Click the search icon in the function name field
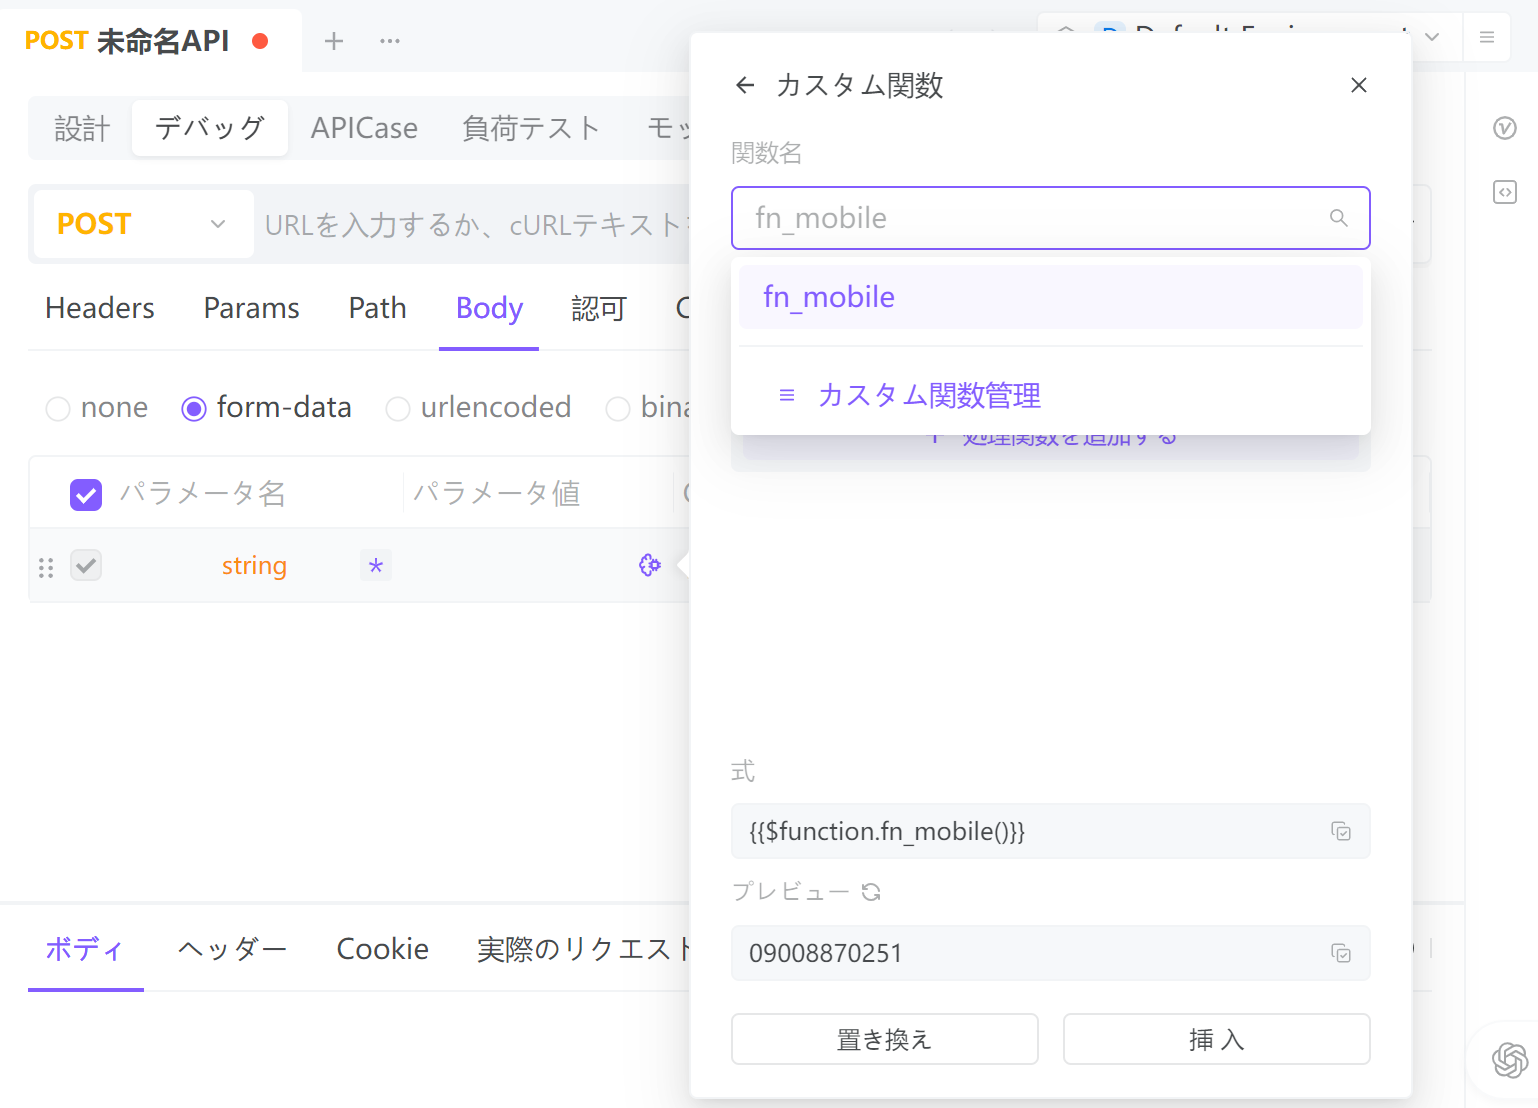 (x=1339, y=218)
